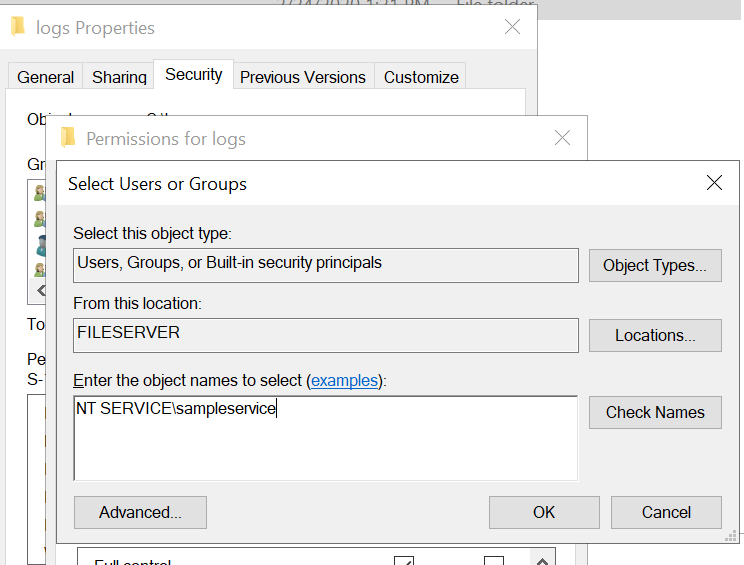This screenshot has height=565, width=744.
Task: Toggle the Full control Deny checkbox
Action: click(493, 562)
